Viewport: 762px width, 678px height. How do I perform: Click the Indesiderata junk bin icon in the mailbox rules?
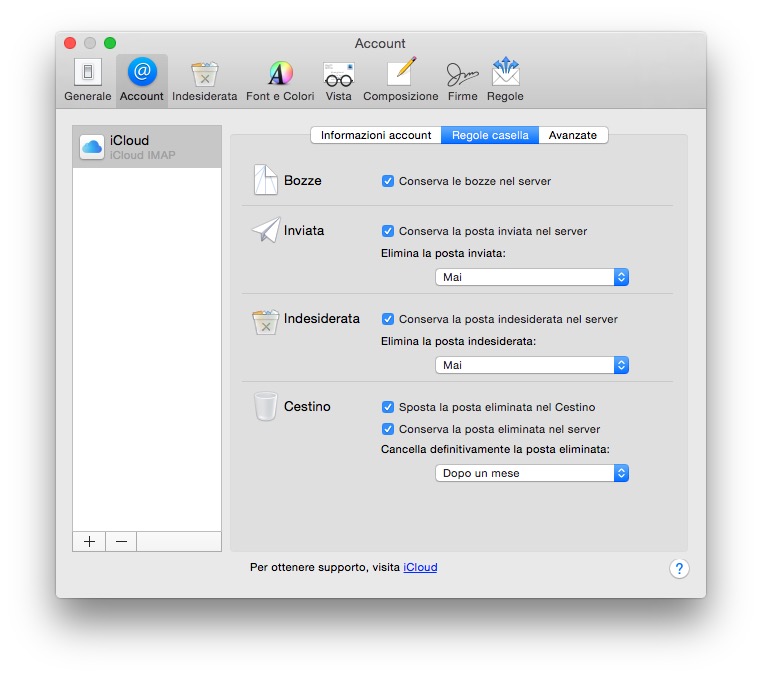(x=265, y=322)
